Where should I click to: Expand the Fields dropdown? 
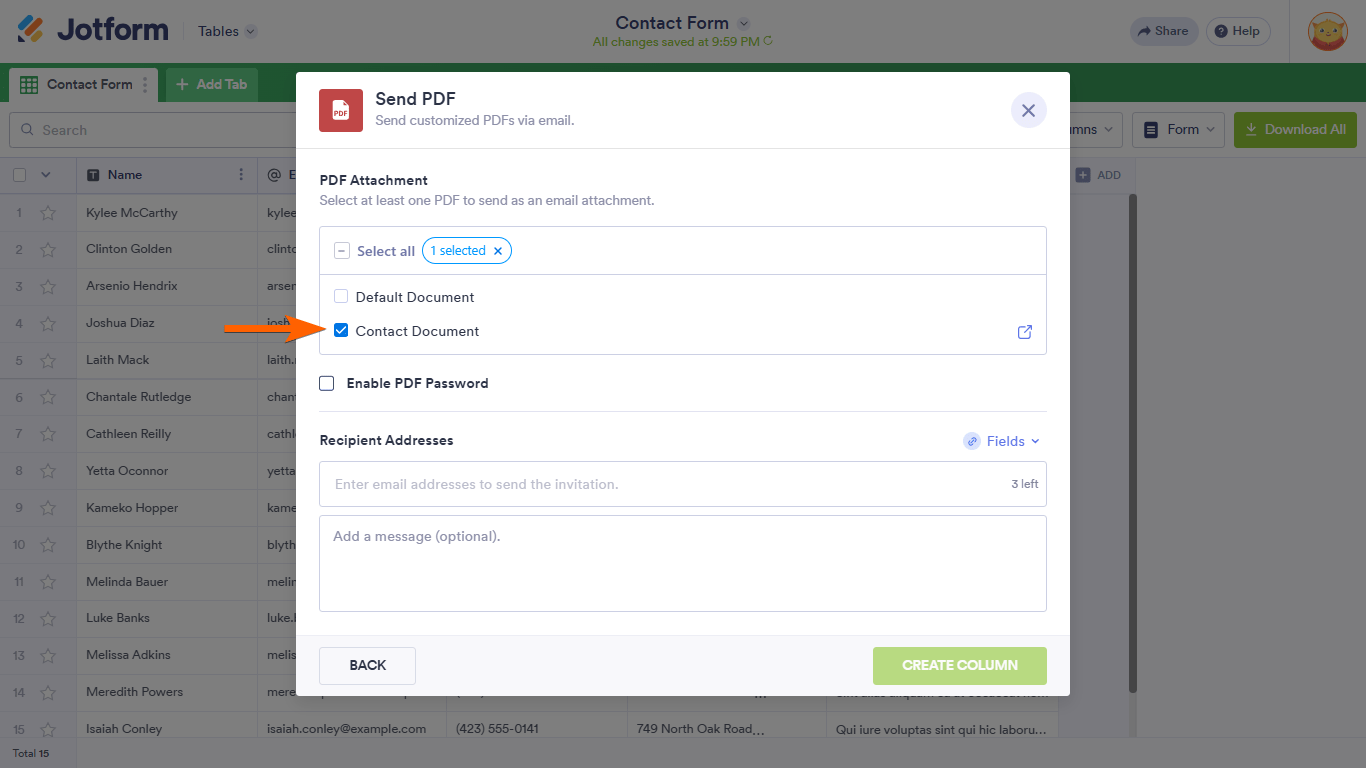coord(1003,441)
